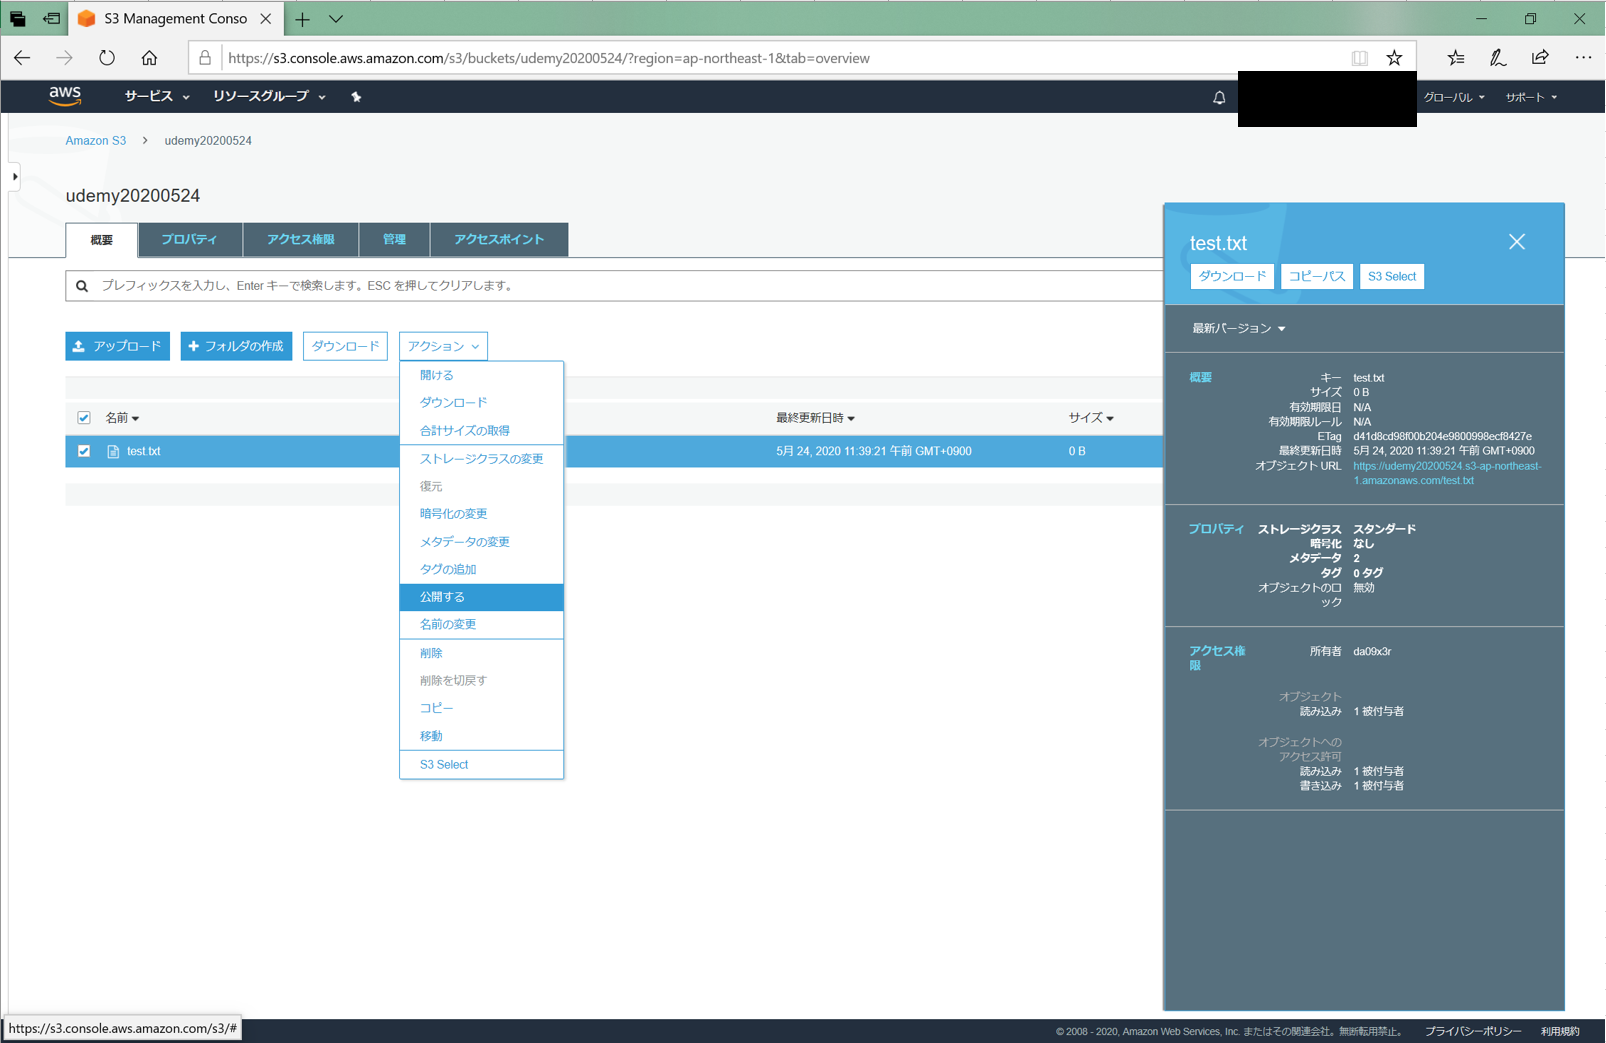The image size is (1606, 1043).
Task: Open the サポート dropdown menu
Action: pyautogui.click(x=1531, y=97)
